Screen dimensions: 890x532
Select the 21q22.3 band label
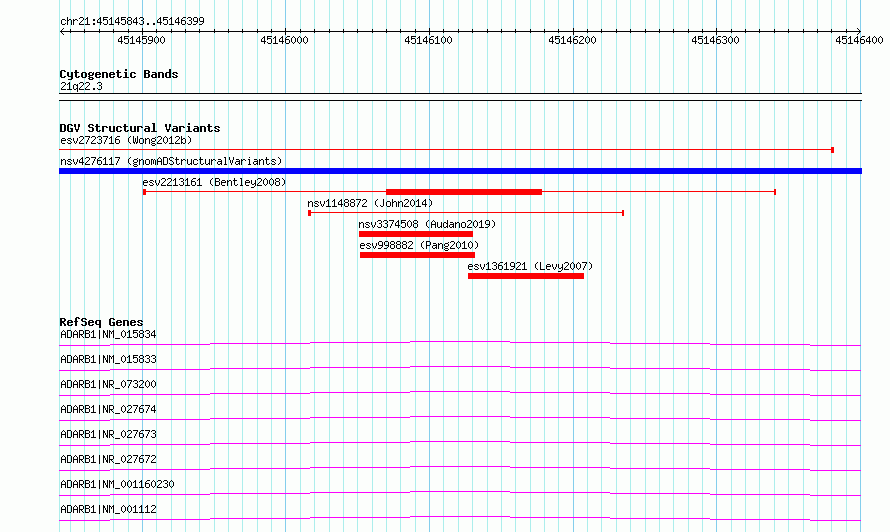[81, 86]
